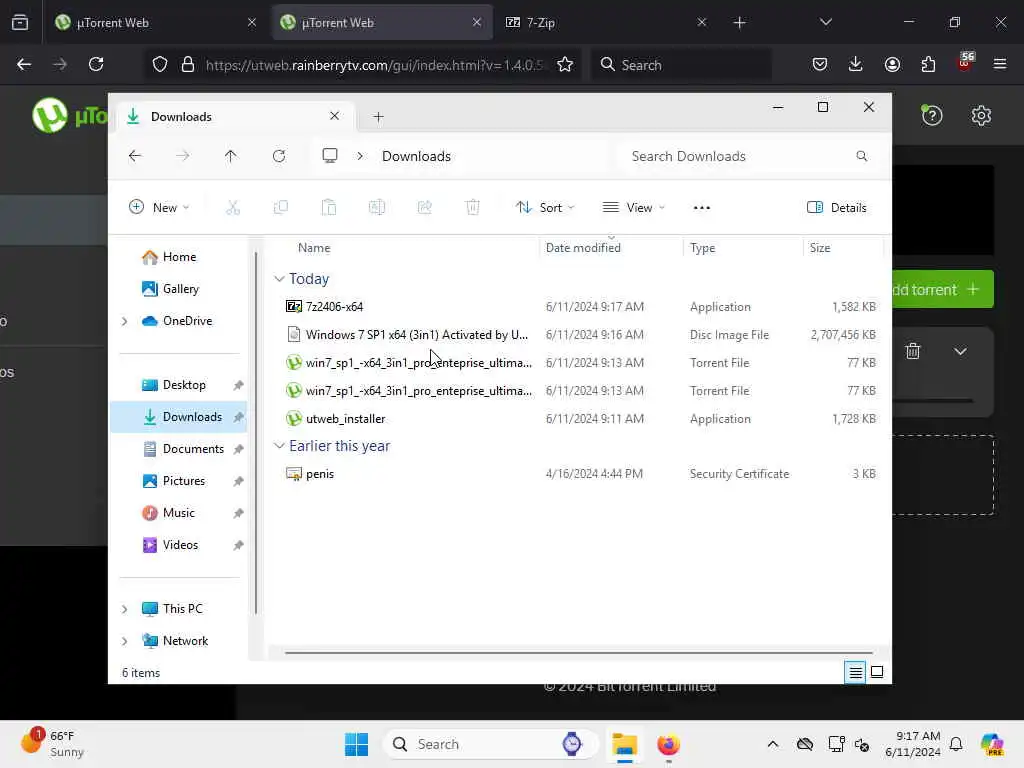Open the View dropdown
Viewport: 1024px width, 768px height.
click(x=633, y=208)
